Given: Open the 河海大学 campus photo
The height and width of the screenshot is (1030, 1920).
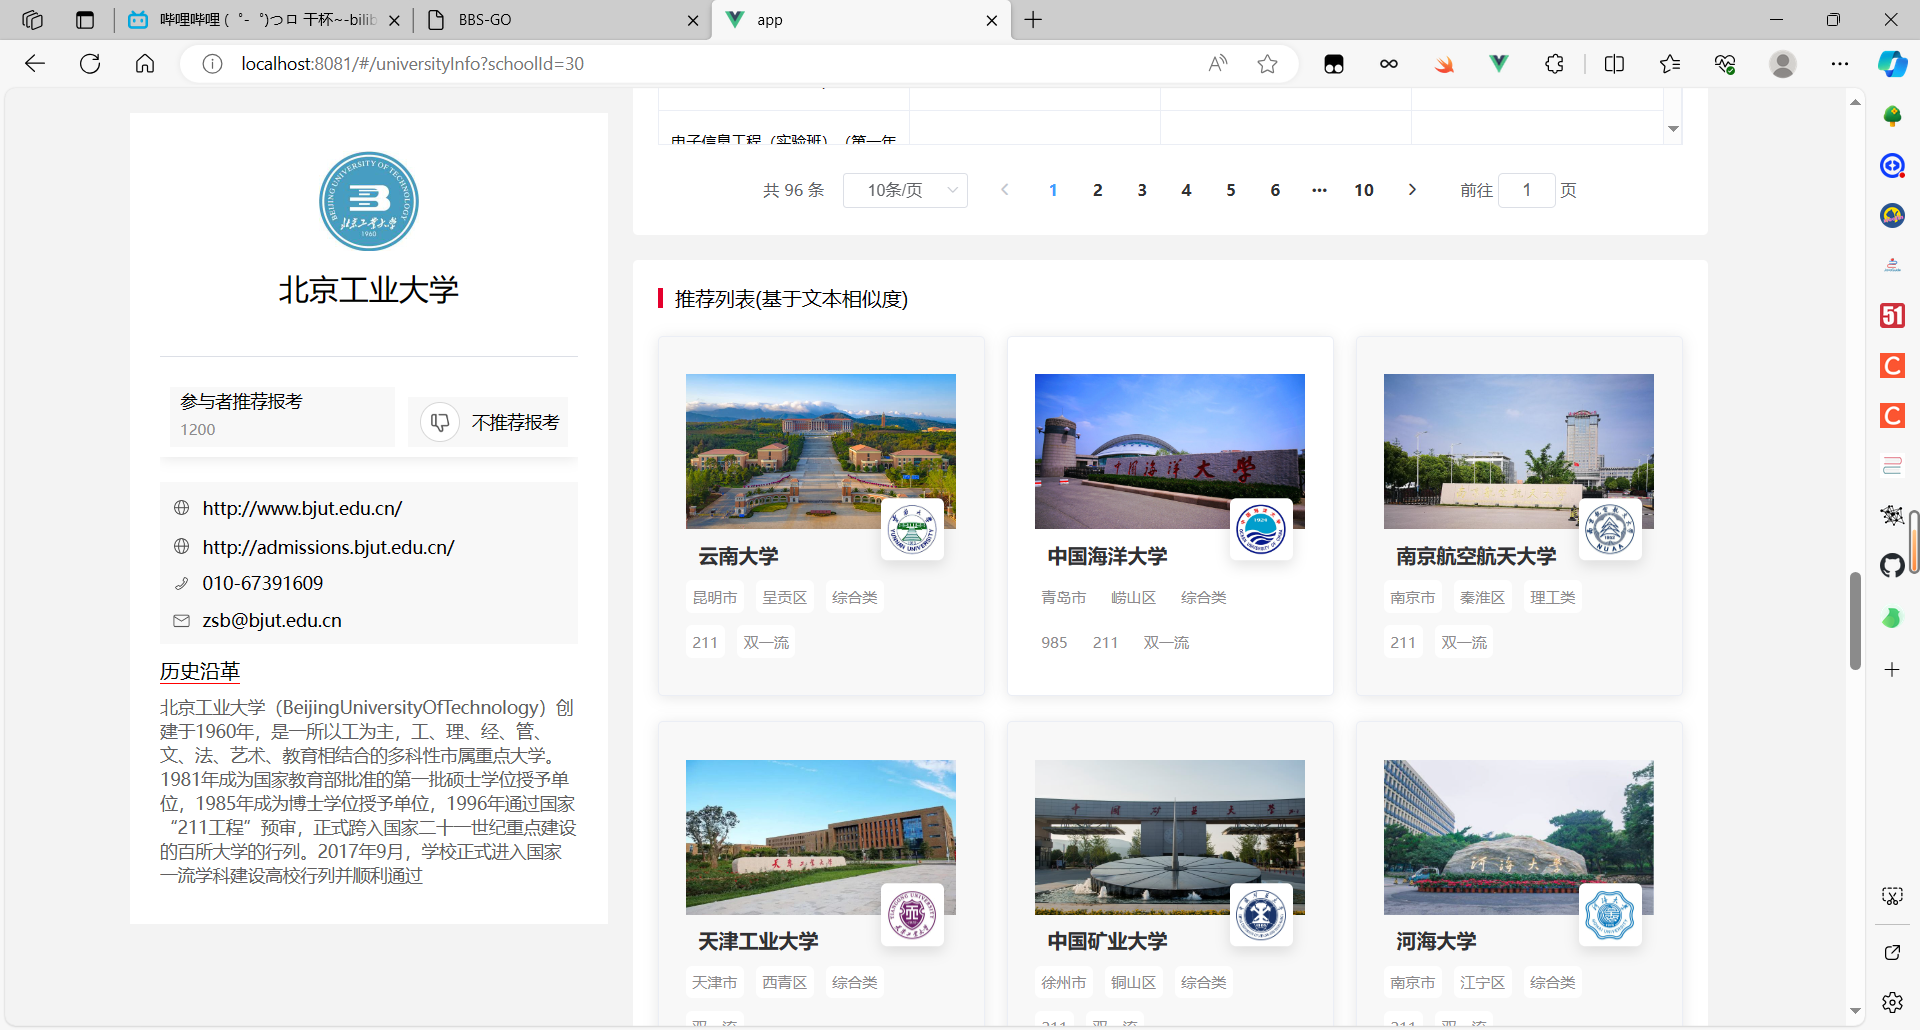Looking at the screenshot, I should tap(1519, 837).
